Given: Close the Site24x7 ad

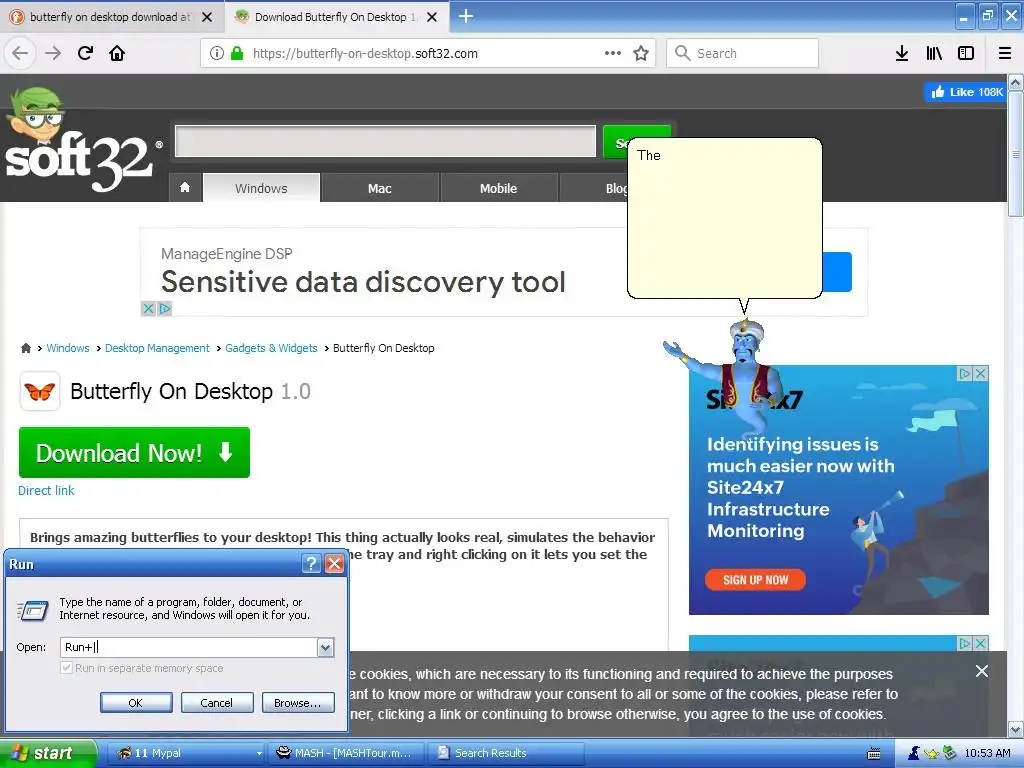Looking at the screenshot, I should (x=980, y=374).
